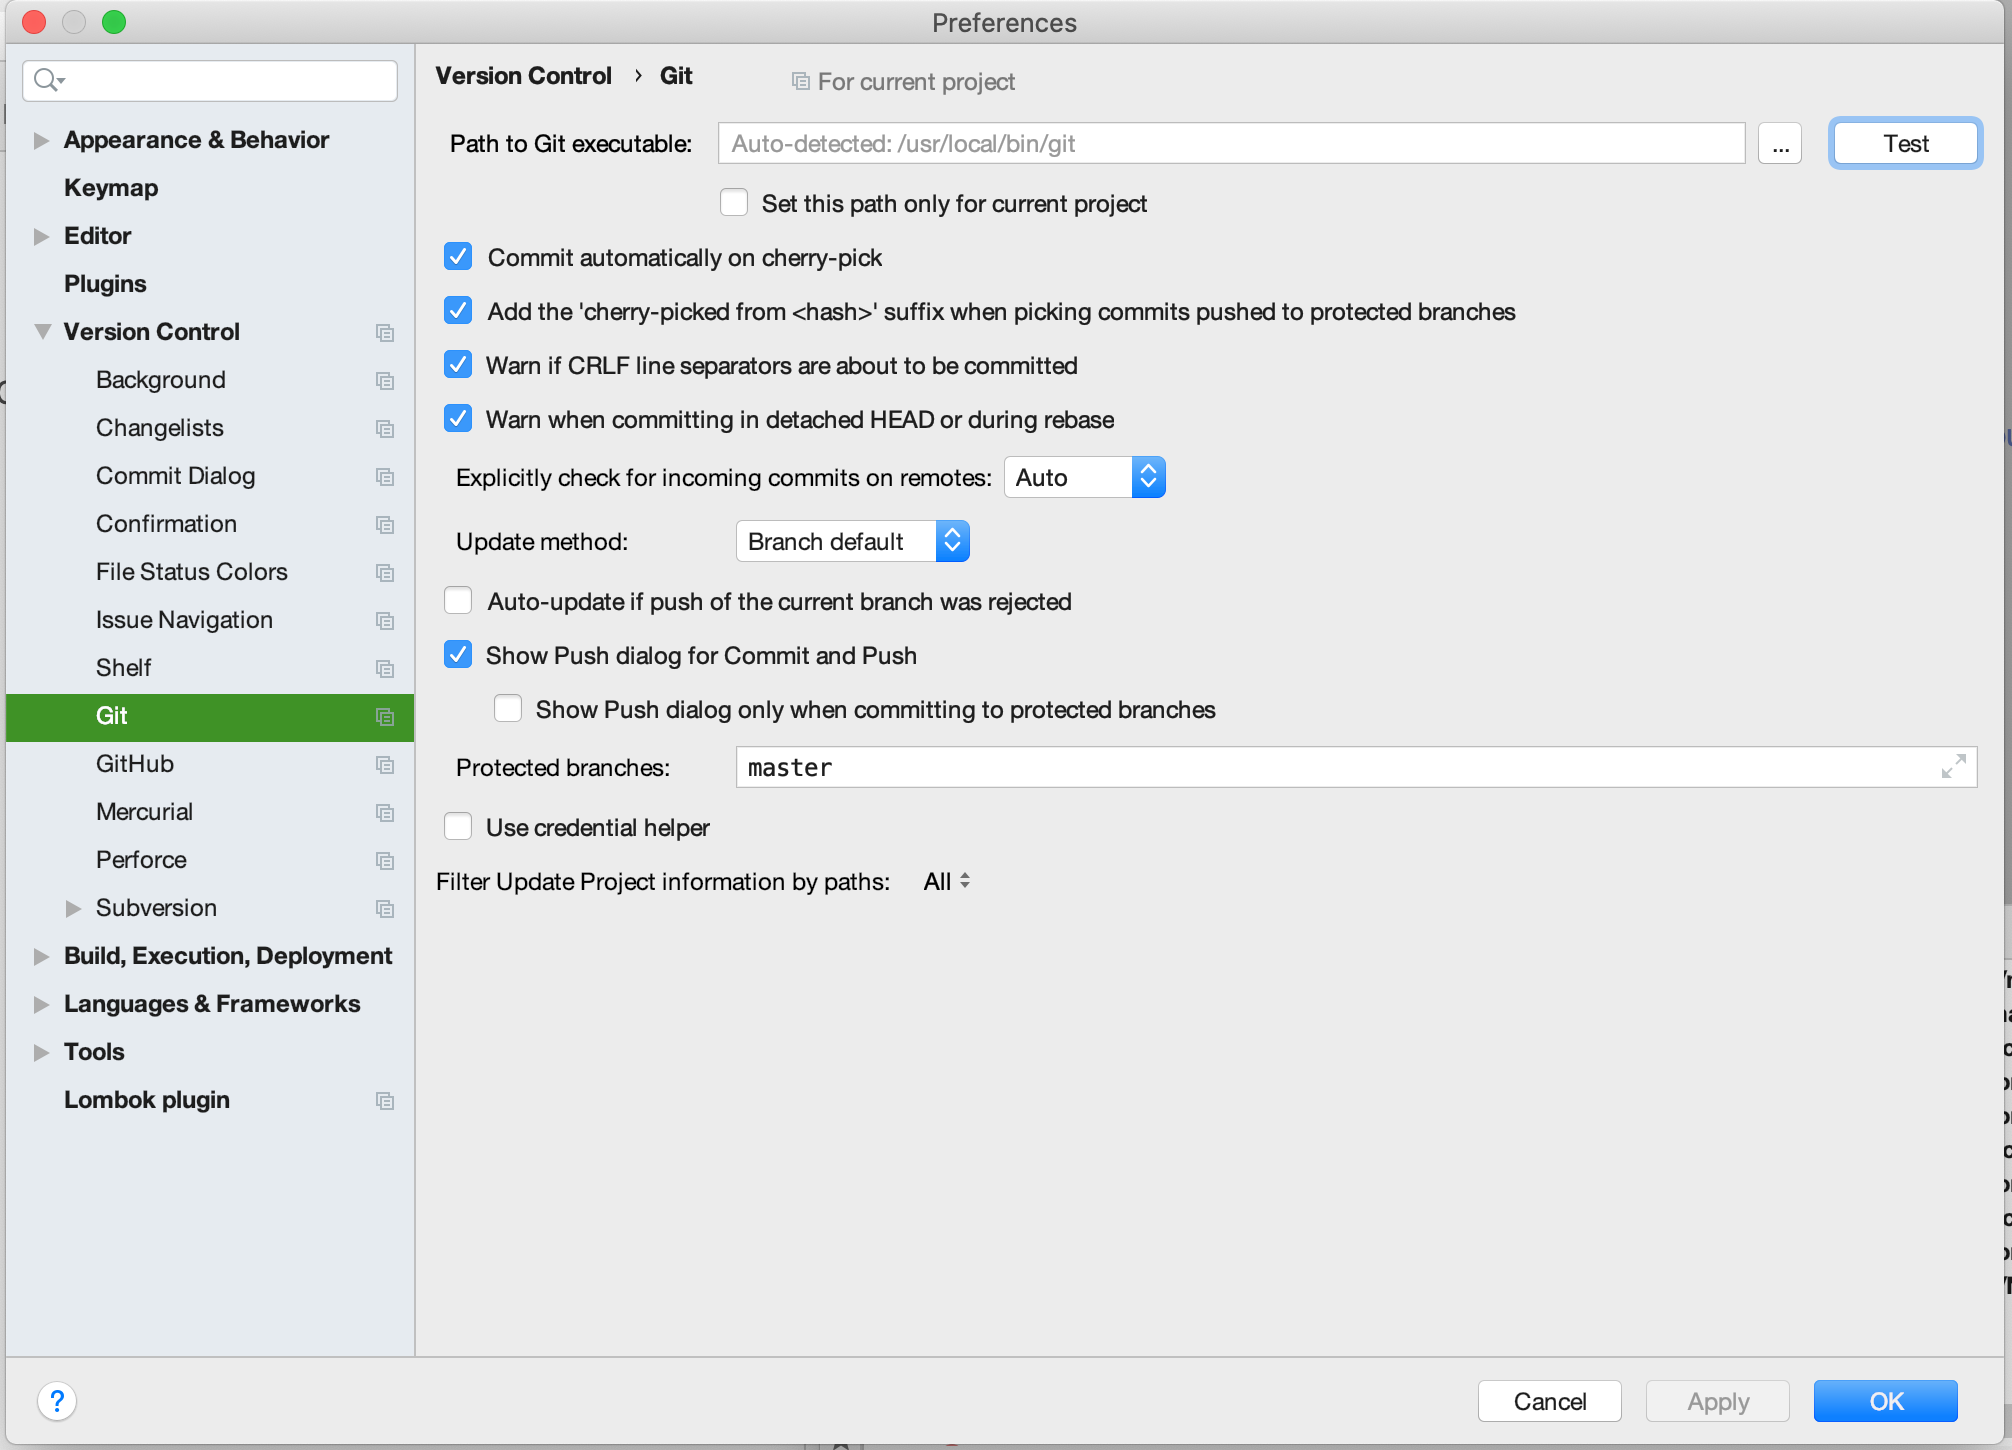The image size is (2012, 1450).
Task: Enable auto-update if push was rejected
Action: tap(458, 600)
